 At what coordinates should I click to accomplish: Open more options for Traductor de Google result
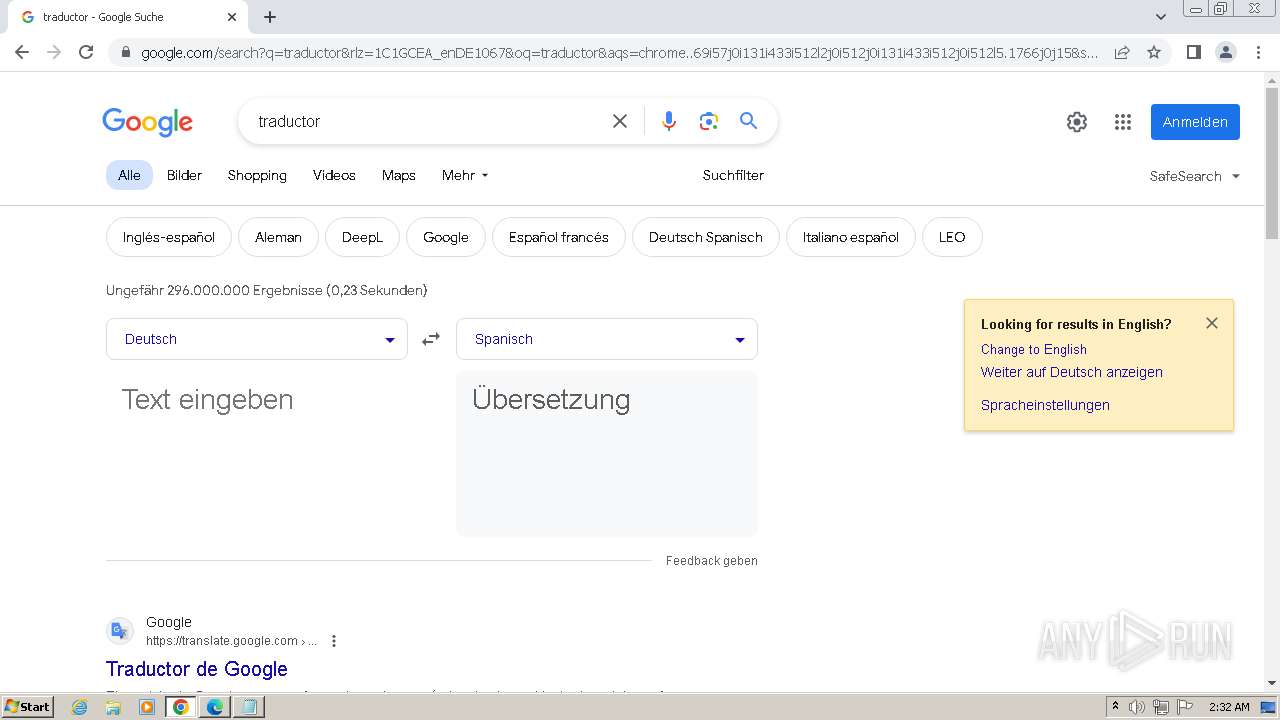tap(334, 641)
